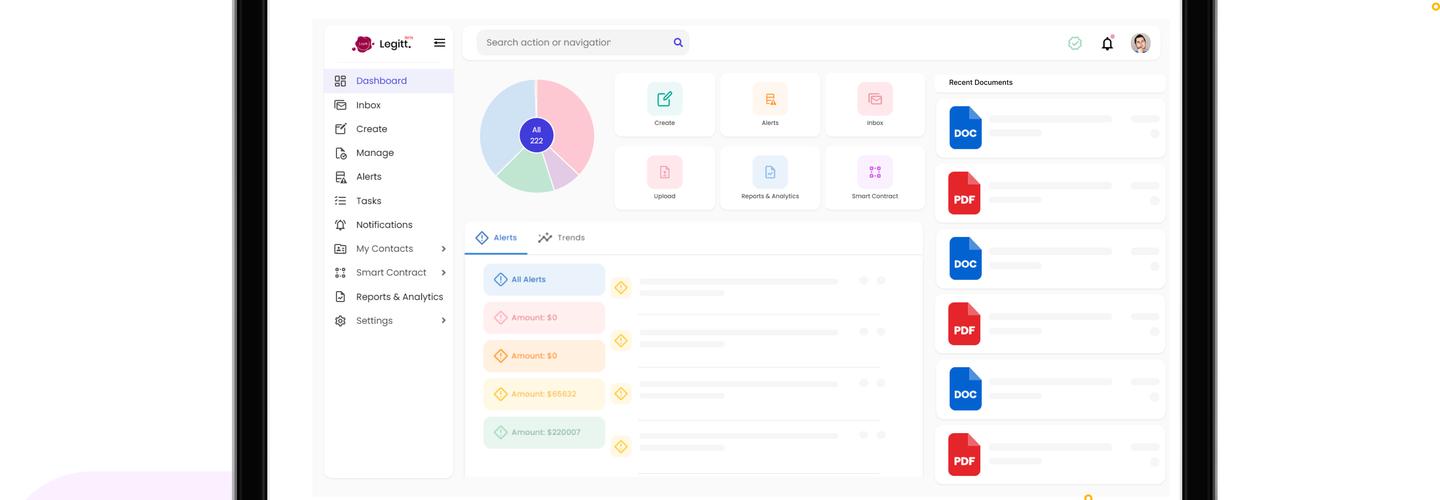The image size is (1440, 500).
Task: Click the pink pie chart segment
Action: [x=568, y=115]
